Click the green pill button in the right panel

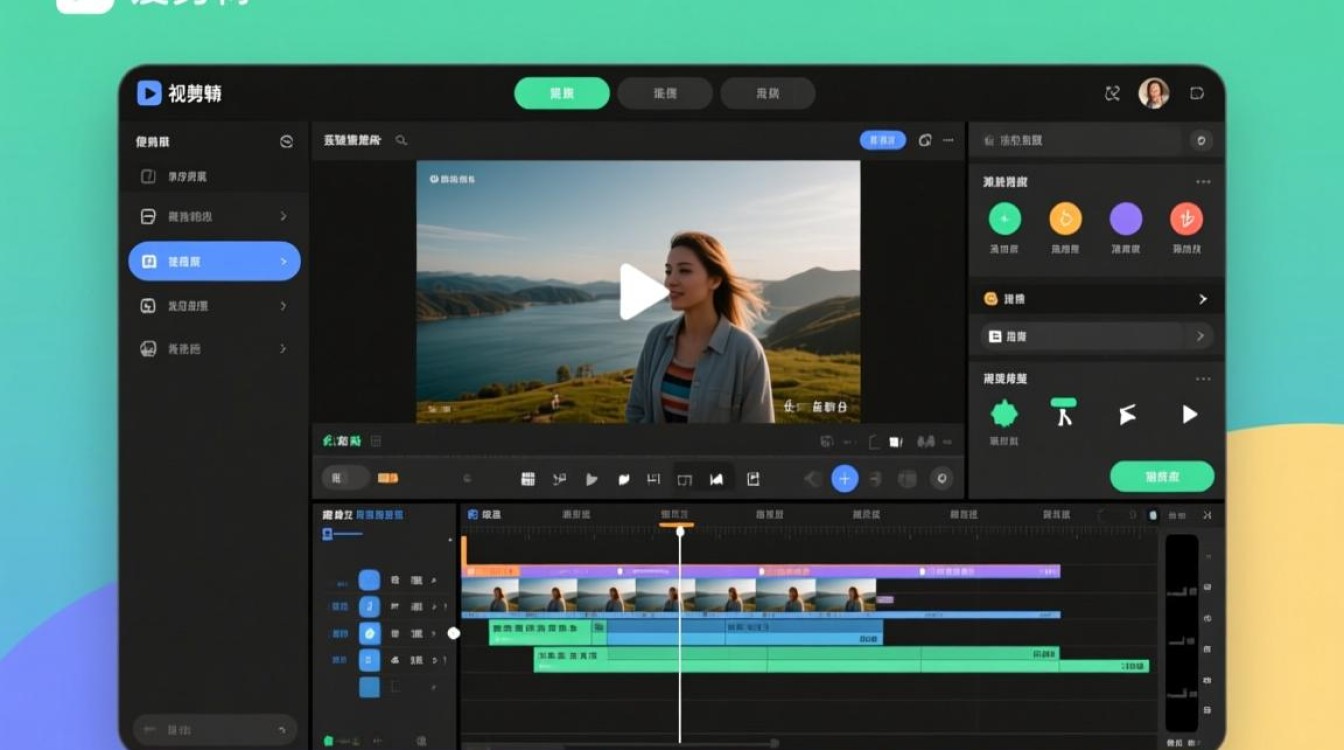tap(1162, 477)
